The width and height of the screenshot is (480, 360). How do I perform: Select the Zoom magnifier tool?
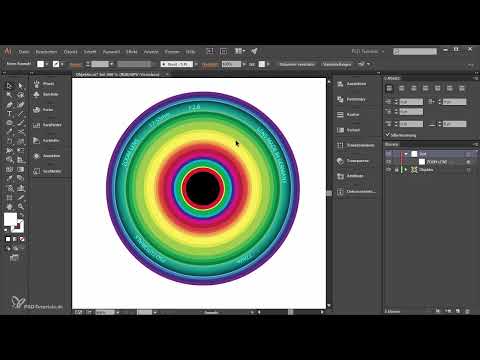21,207
